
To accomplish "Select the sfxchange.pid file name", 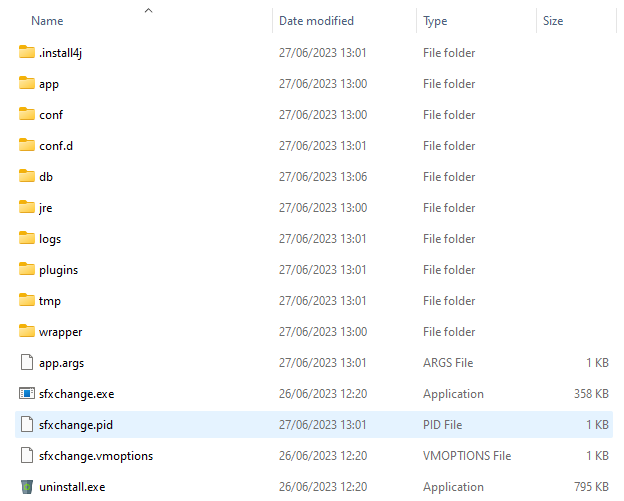I will 76,425.
